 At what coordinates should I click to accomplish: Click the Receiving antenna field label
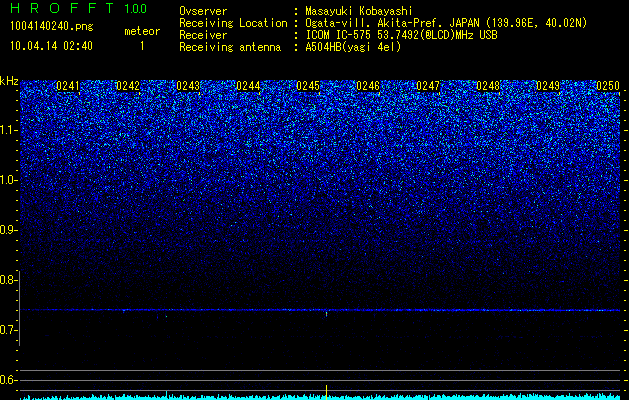coord(230,47)
